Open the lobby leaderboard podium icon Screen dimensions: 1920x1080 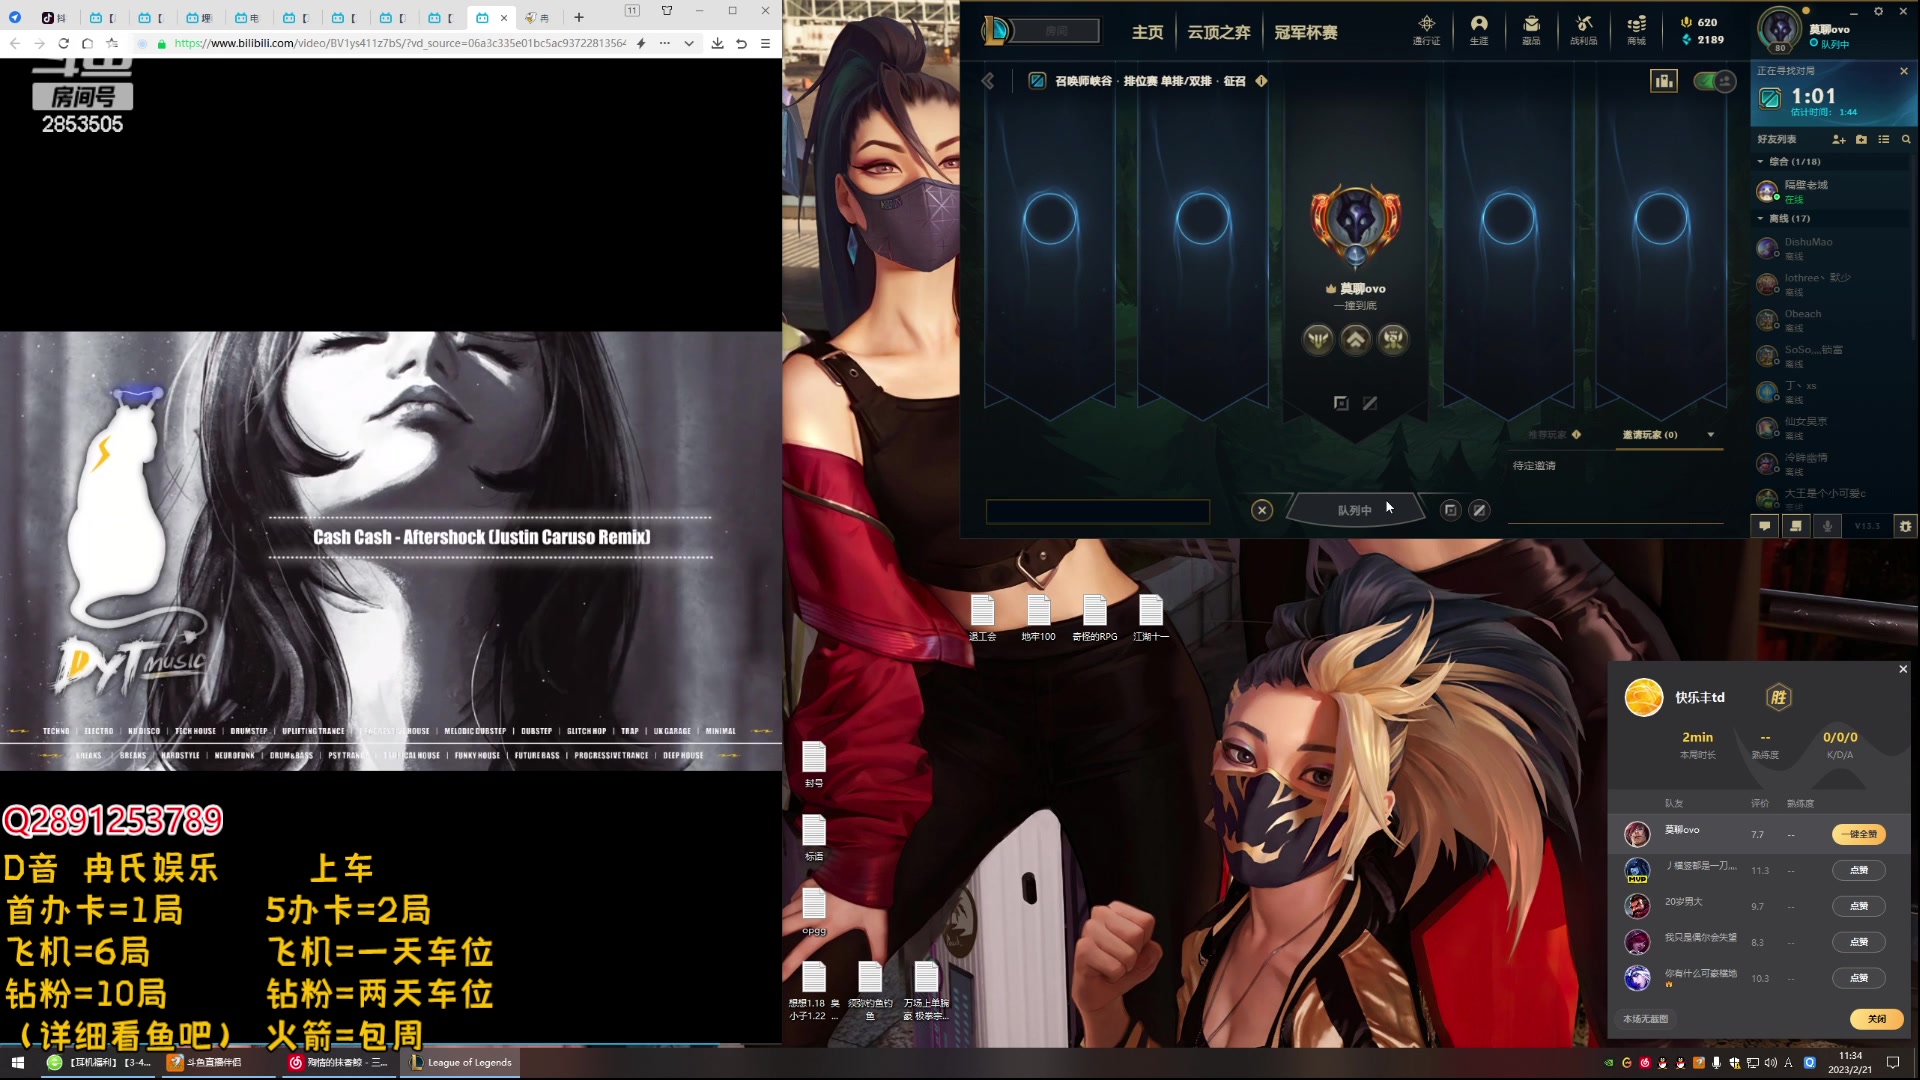pyautogui.click(x=1664, y=81)
